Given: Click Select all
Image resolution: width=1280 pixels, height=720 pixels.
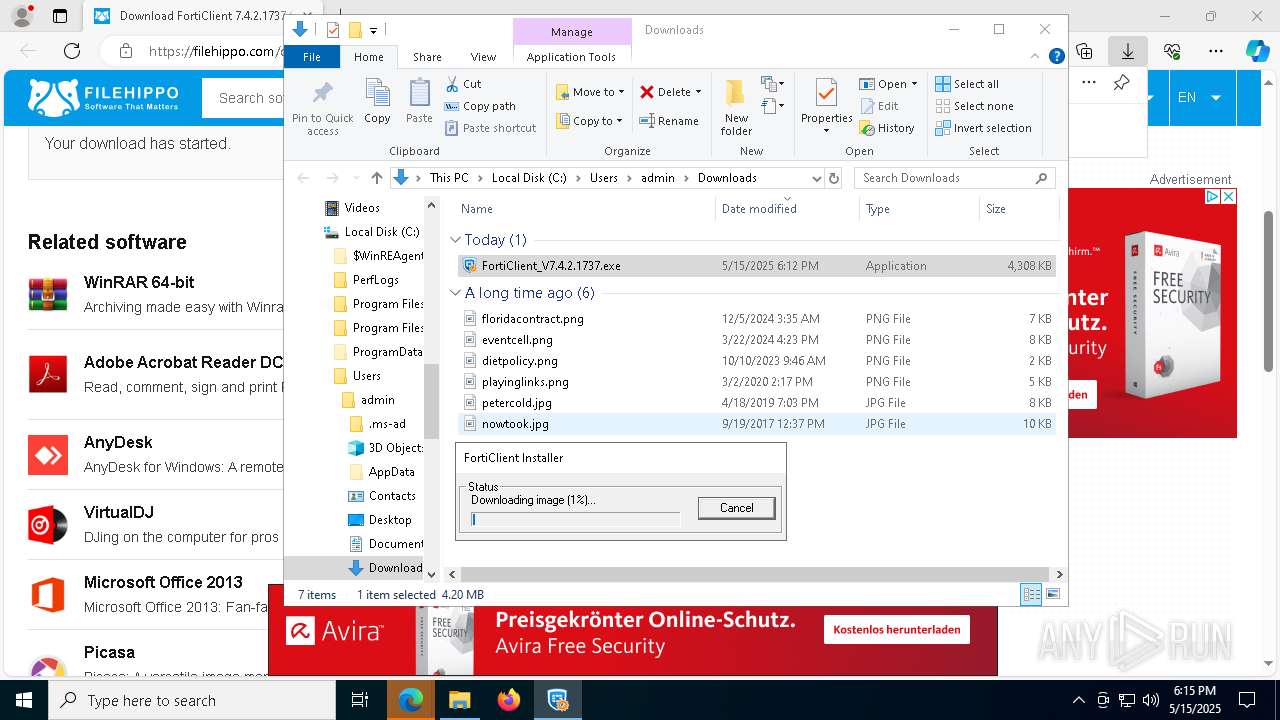Looking at the screenshot, I should [967, 84].
